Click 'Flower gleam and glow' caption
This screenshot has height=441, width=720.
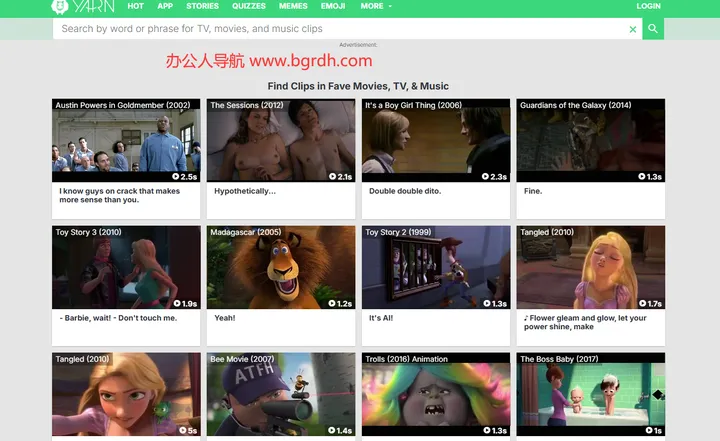click(x=585, y=322)
